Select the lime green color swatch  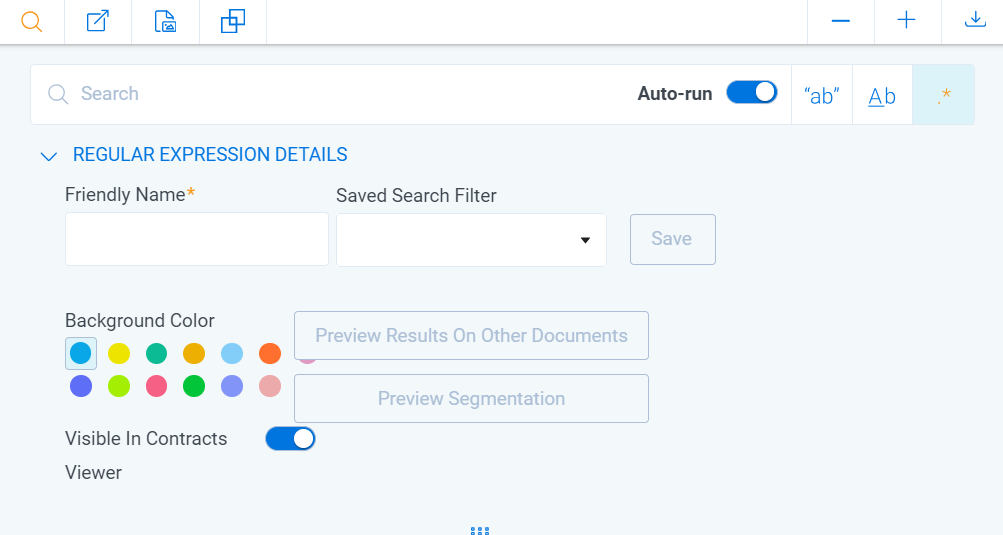click(x=119, y=386)
